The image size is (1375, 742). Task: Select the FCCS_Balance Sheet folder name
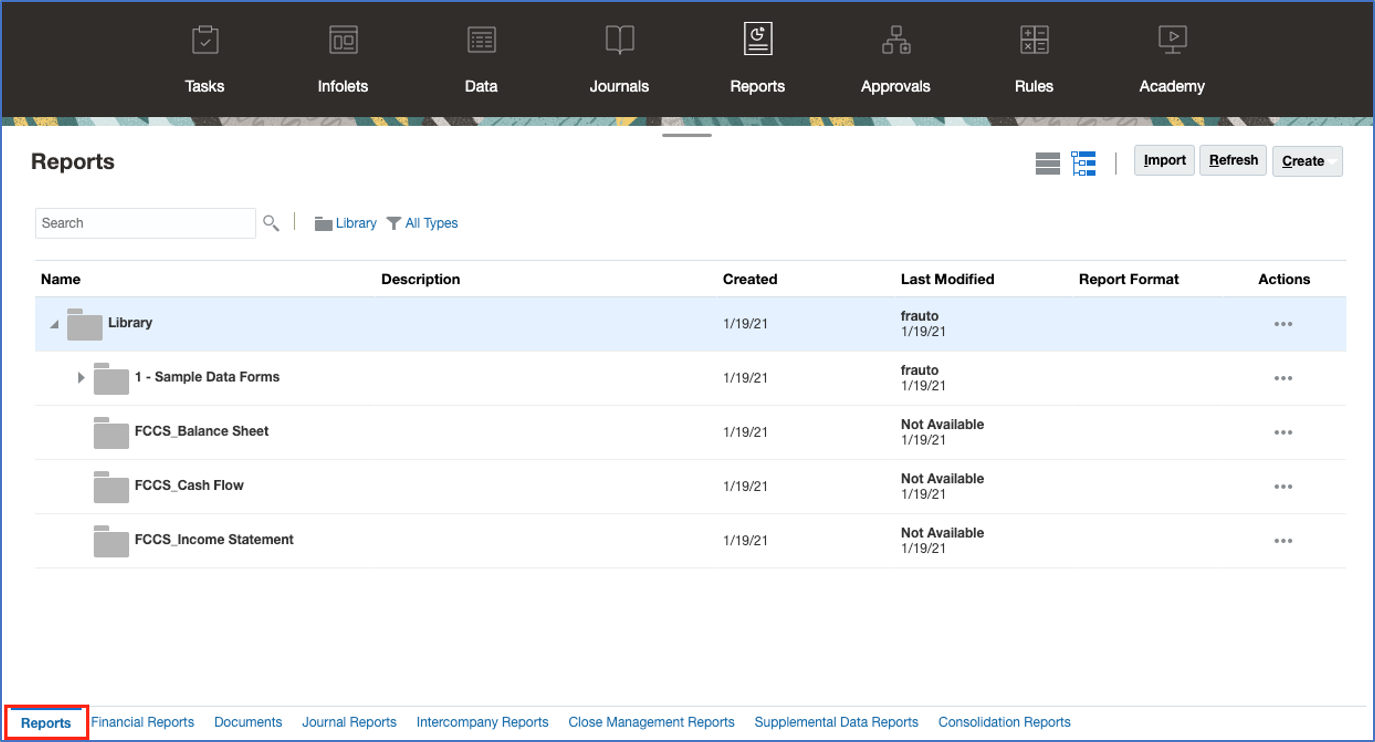pyautogui.click(x=202, y=431)
